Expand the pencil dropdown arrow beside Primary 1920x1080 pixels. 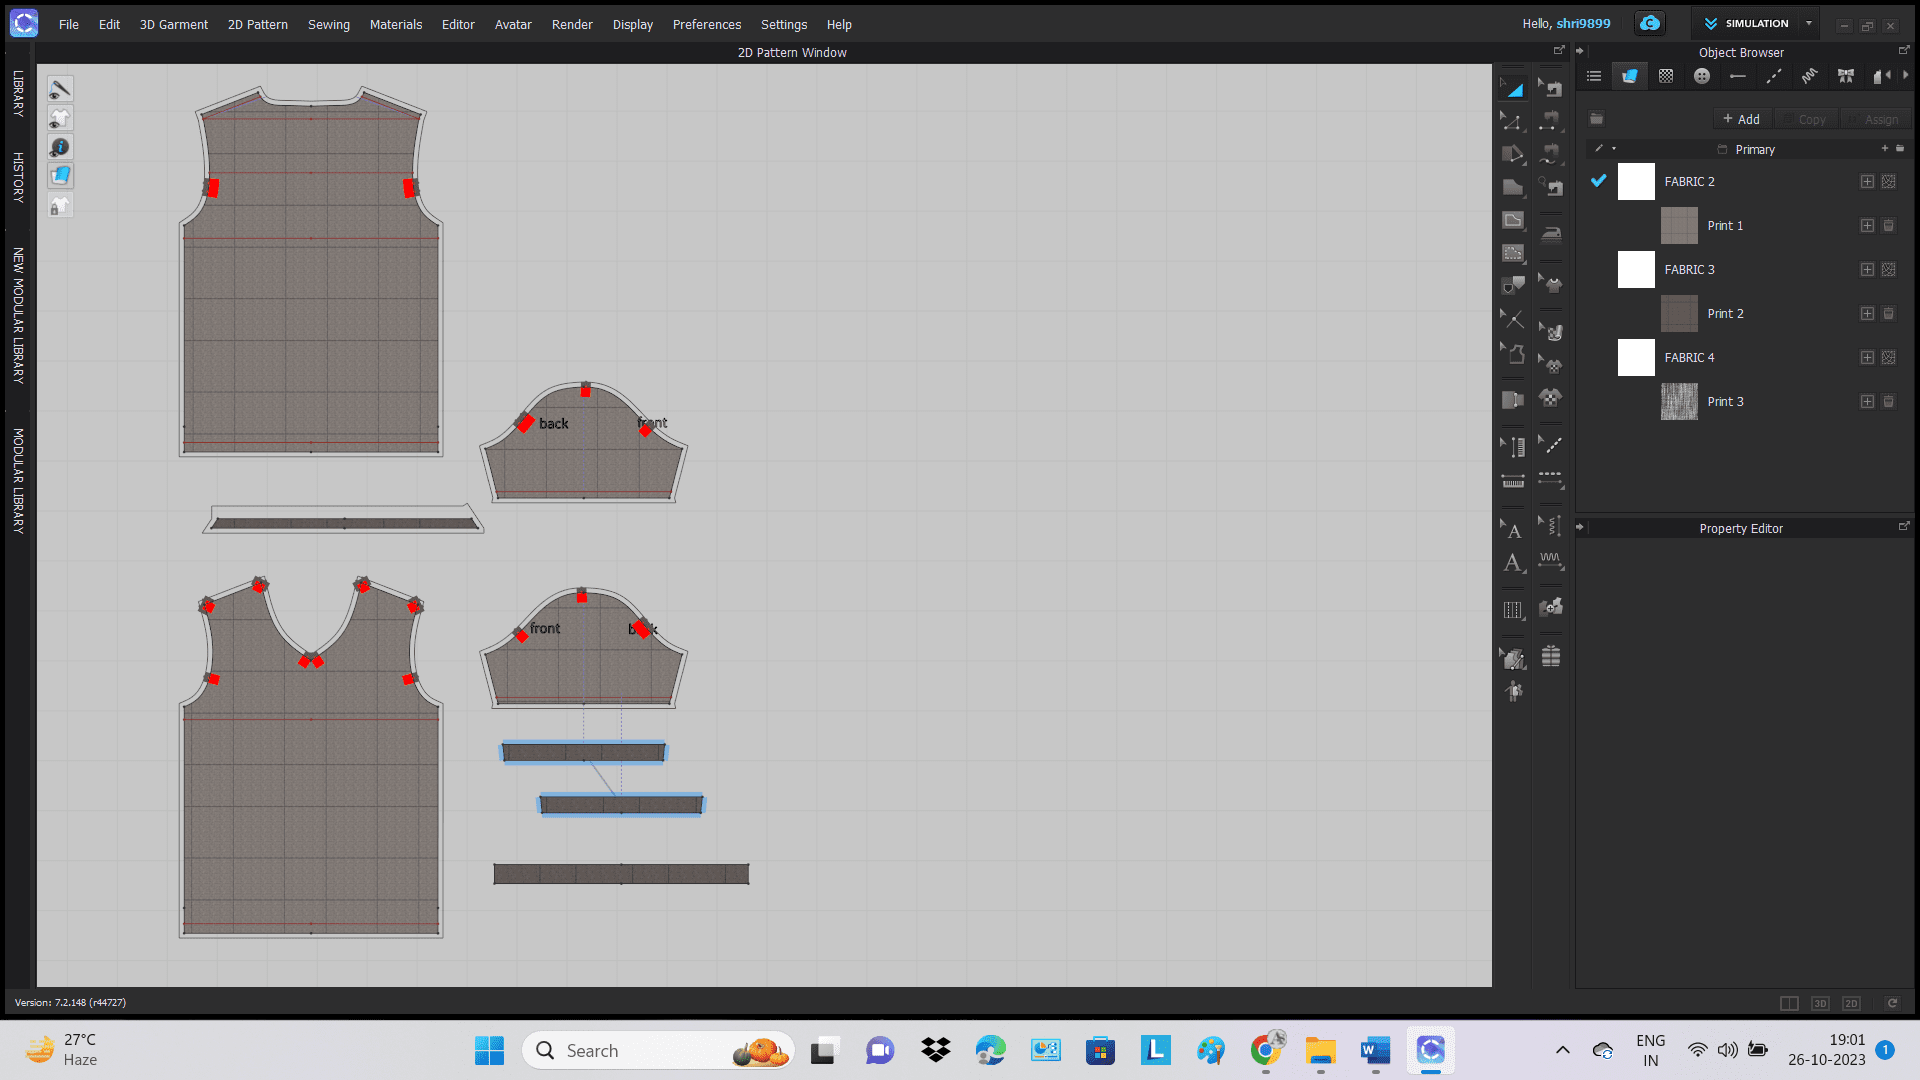click(1614, 149)
